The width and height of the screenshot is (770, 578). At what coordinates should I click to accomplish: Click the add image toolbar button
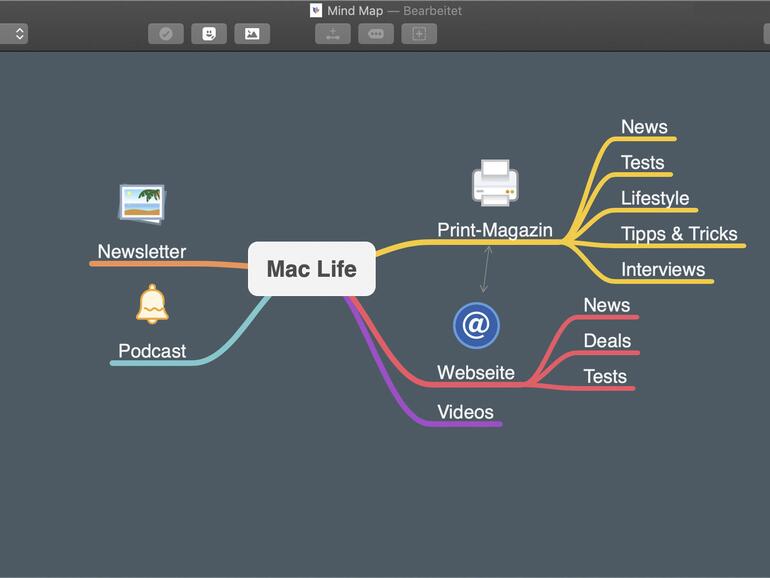252,34
